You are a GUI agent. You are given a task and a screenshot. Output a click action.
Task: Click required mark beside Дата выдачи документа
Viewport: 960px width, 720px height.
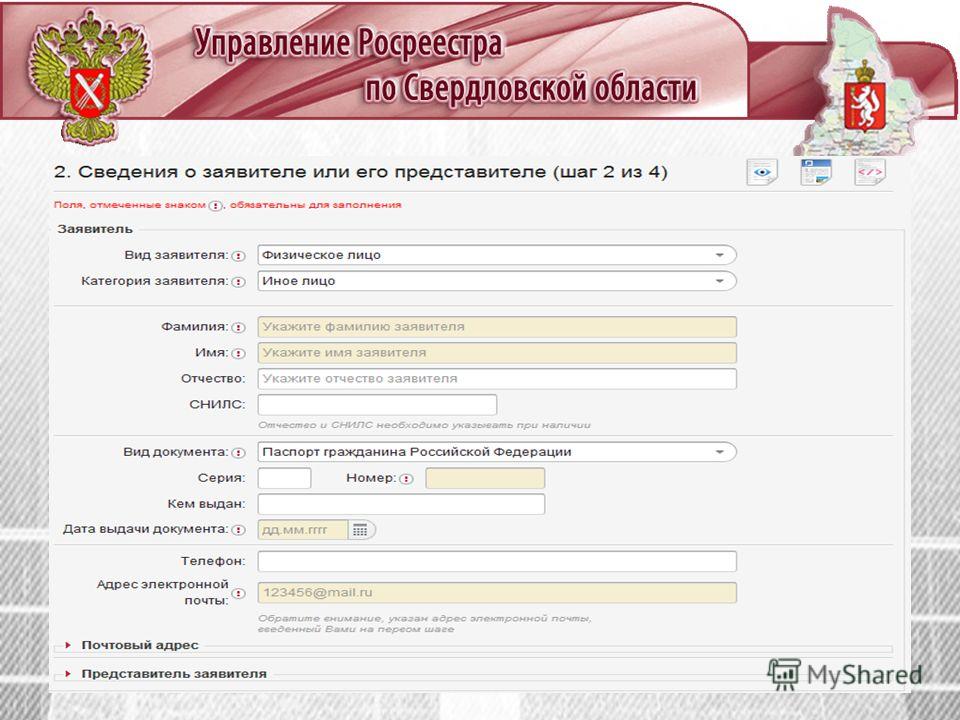(239, 530)
